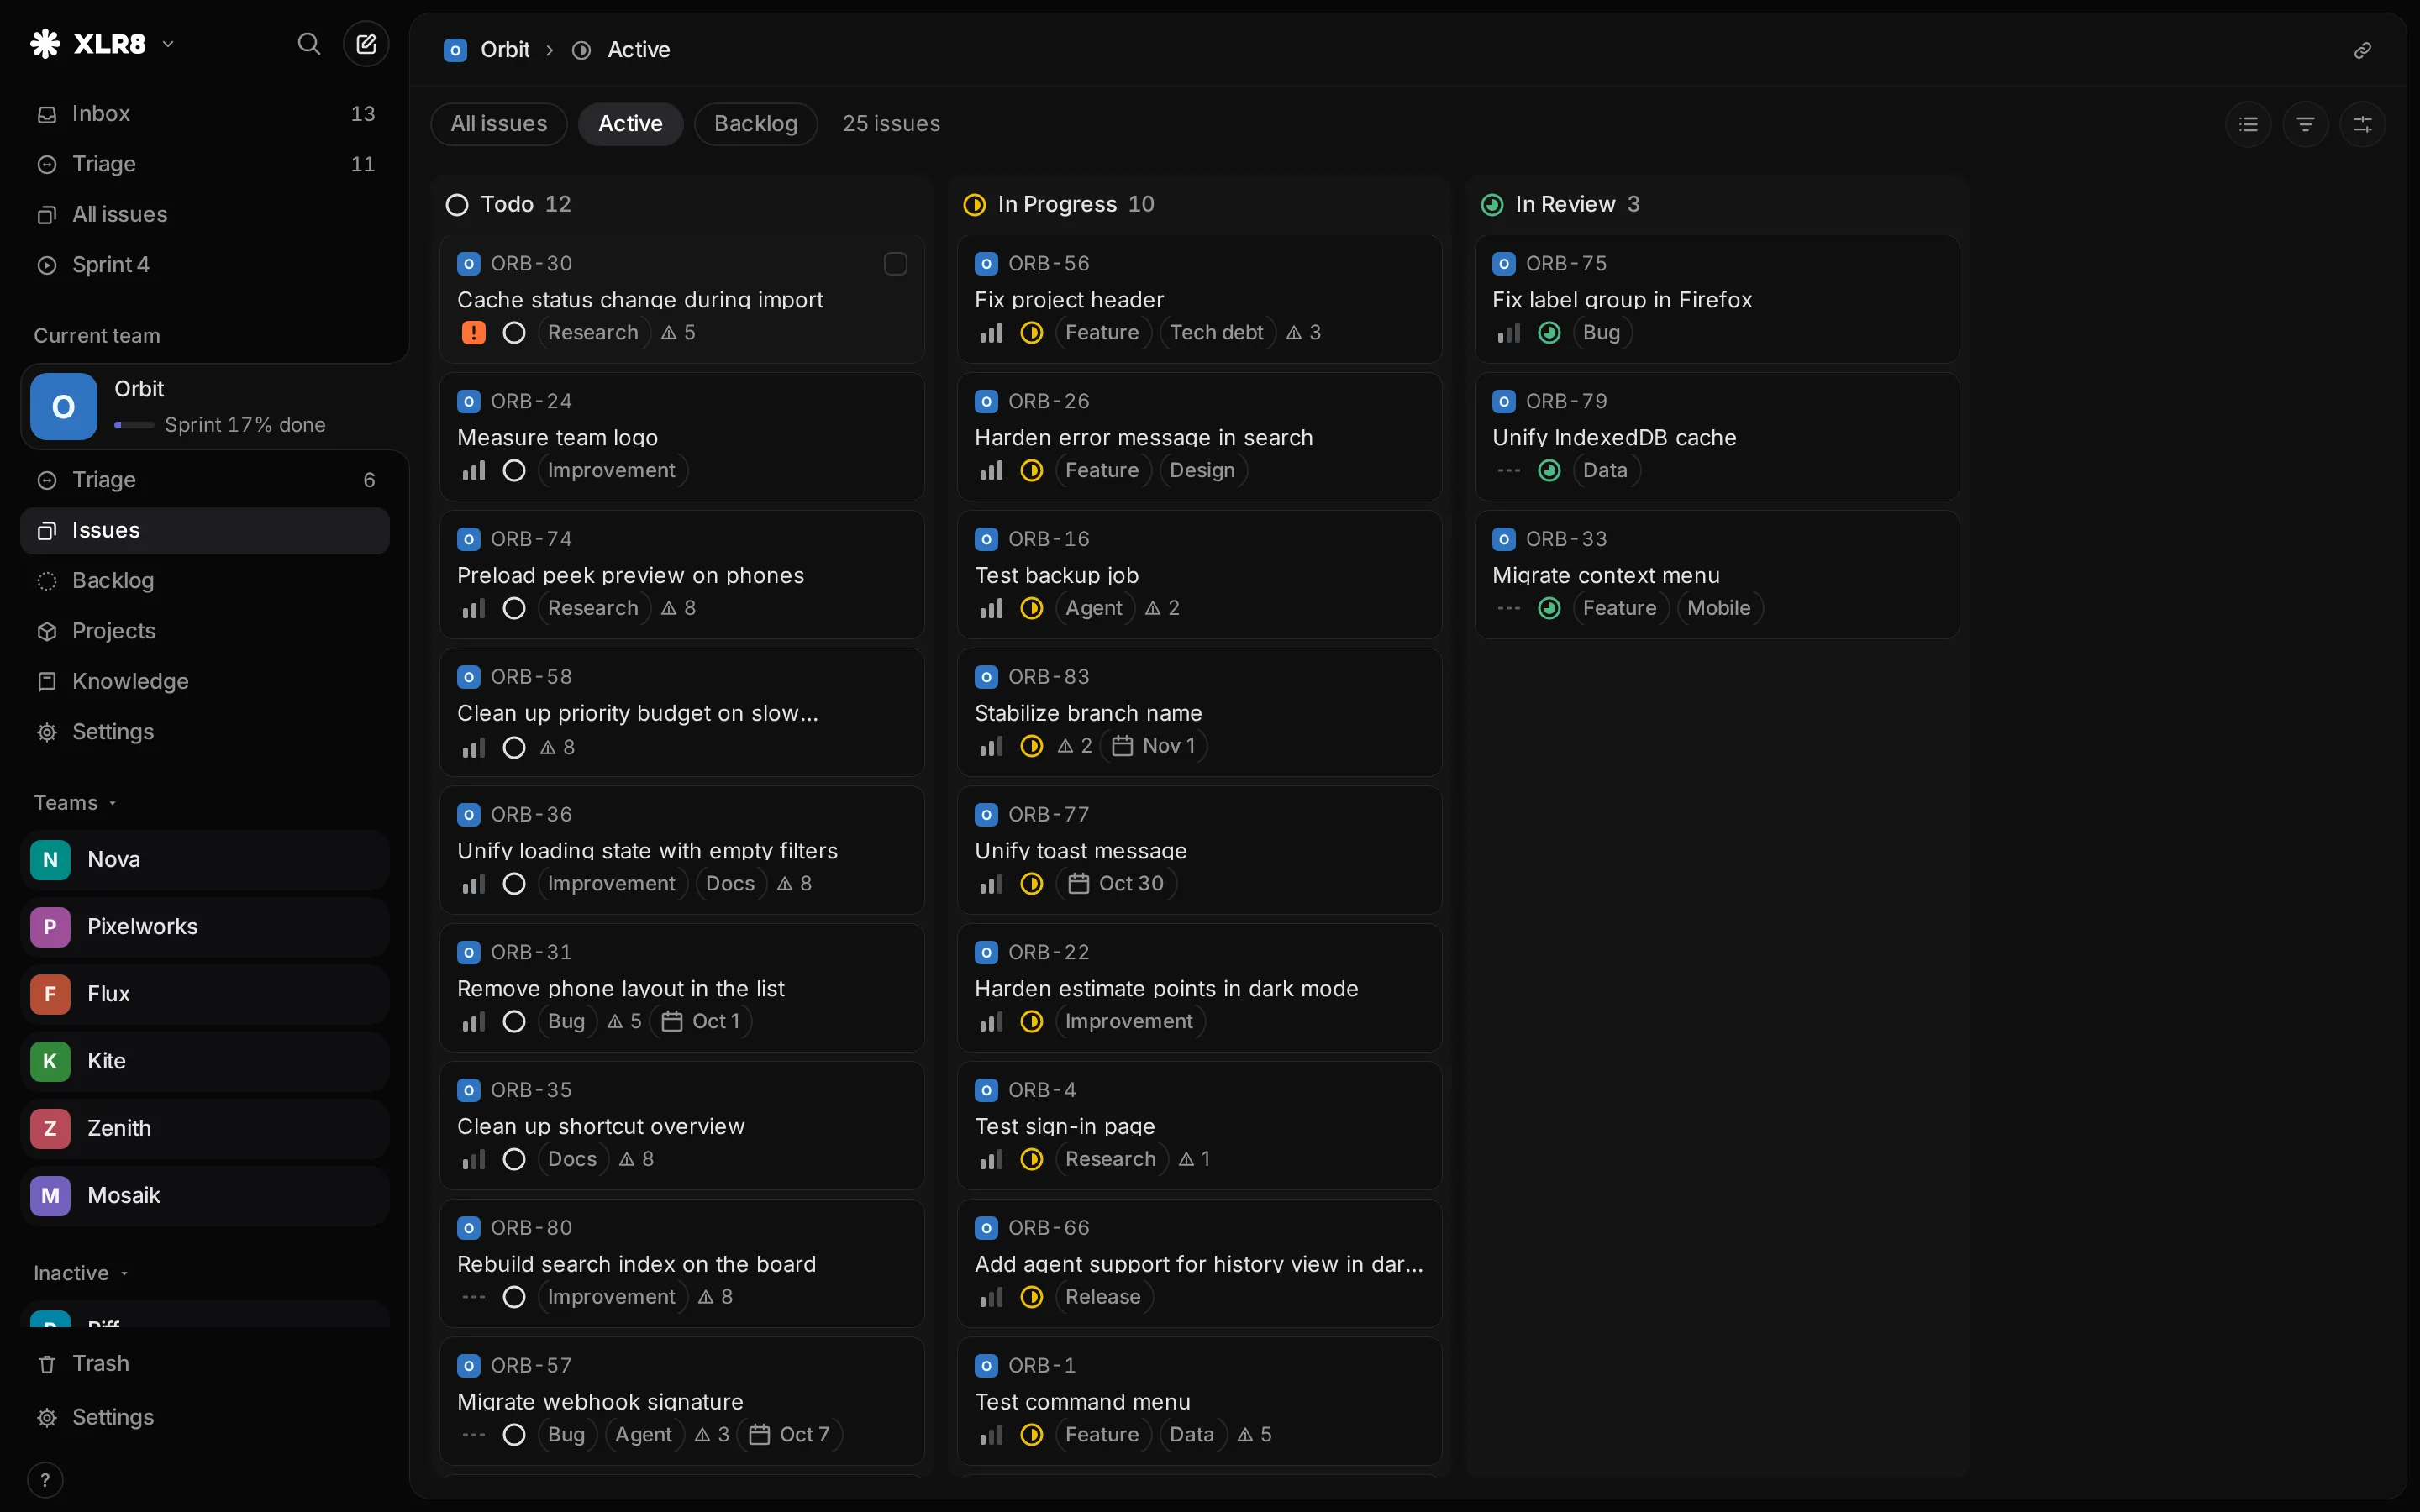2420x1512 pixels.
Task: Open the filter icon in toolbar
Action: 2305,124
